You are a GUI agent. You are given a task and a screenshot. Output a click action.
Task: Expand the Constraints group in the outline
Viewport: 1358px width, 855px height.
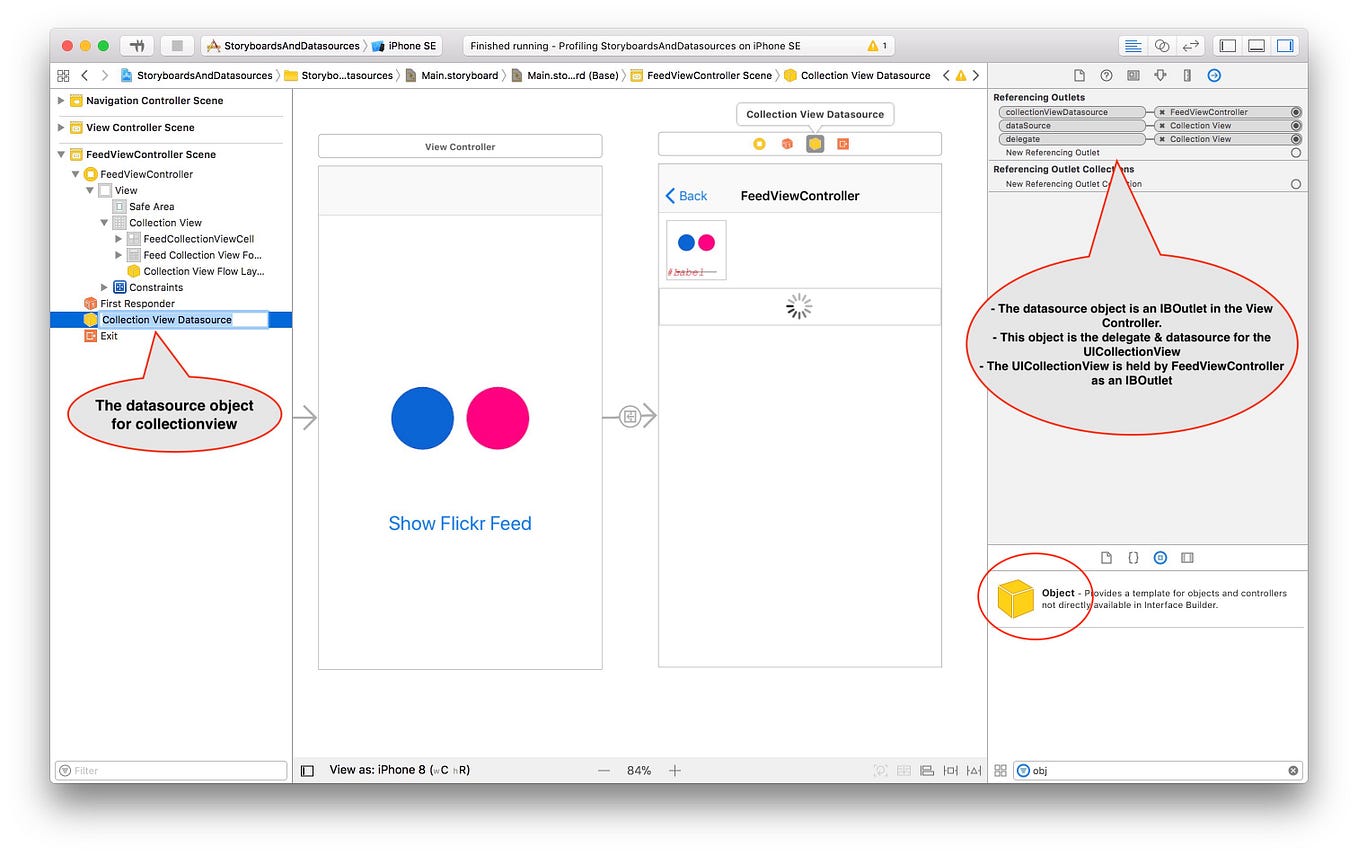pos(104,287)
